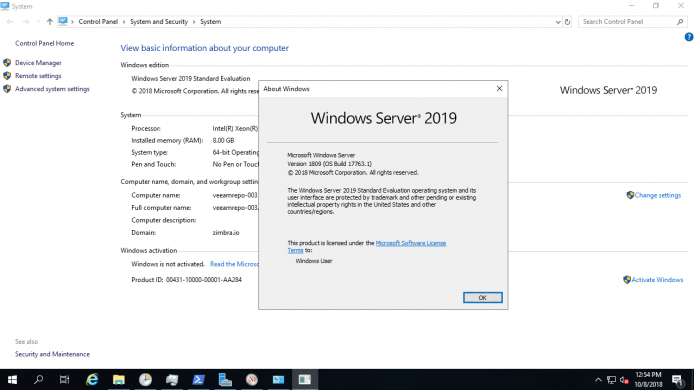The height and width of the screenshot is (390, 694).
Task: Refresh the System page
Action: (x=567, y=22)
